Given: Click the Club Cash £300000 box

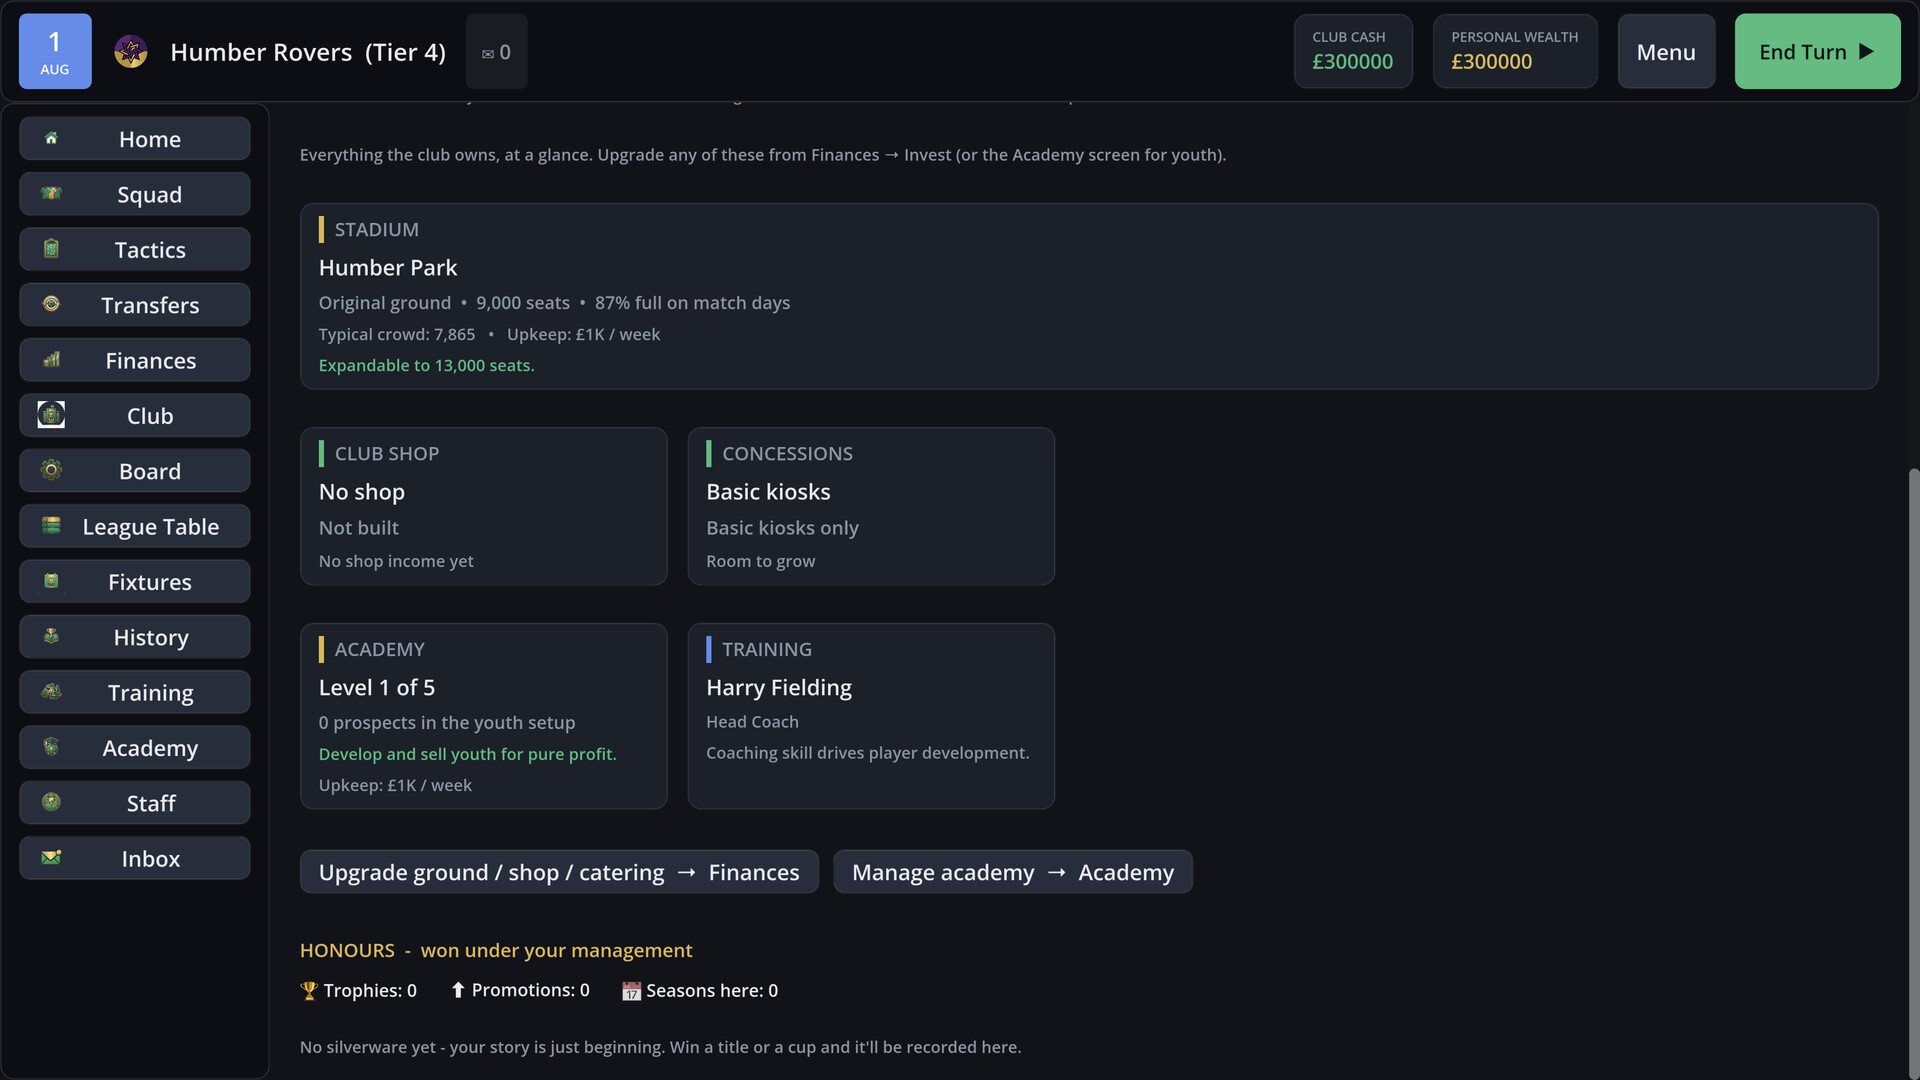Looking at the screenshot, I should point(1353,51).
